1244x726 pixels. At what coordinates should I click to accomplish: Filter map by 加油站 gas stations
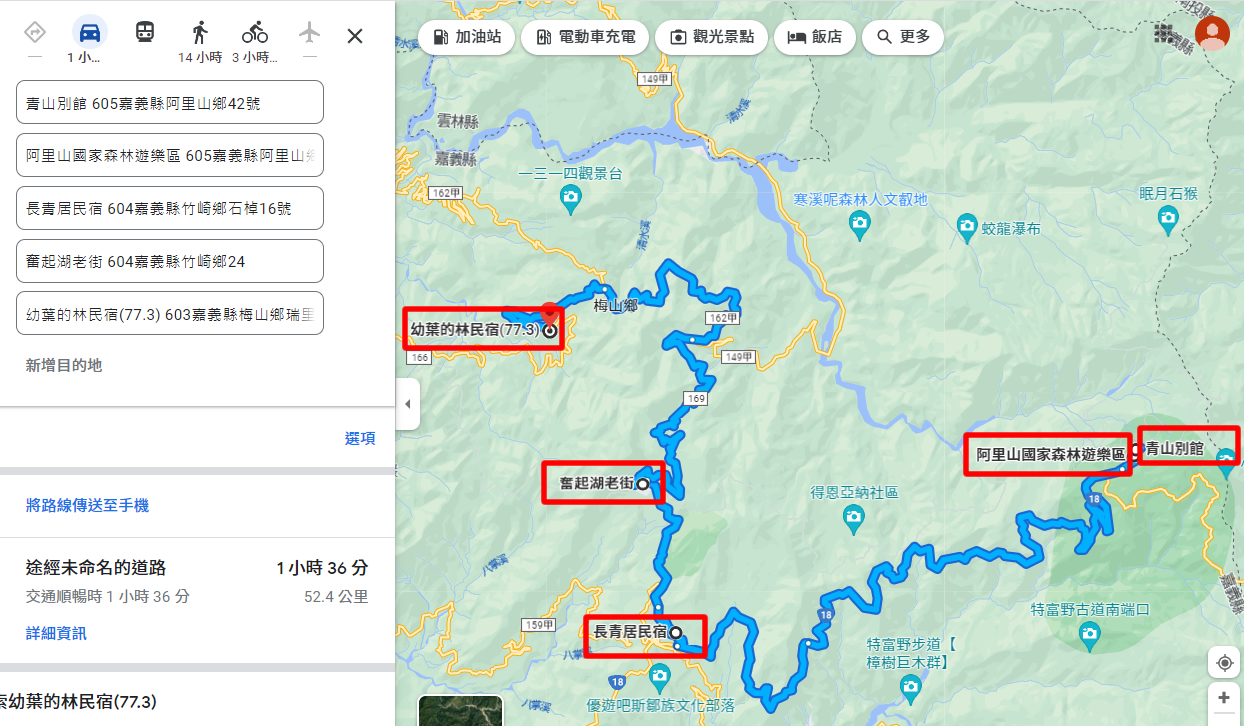click(x=468, y=37)
